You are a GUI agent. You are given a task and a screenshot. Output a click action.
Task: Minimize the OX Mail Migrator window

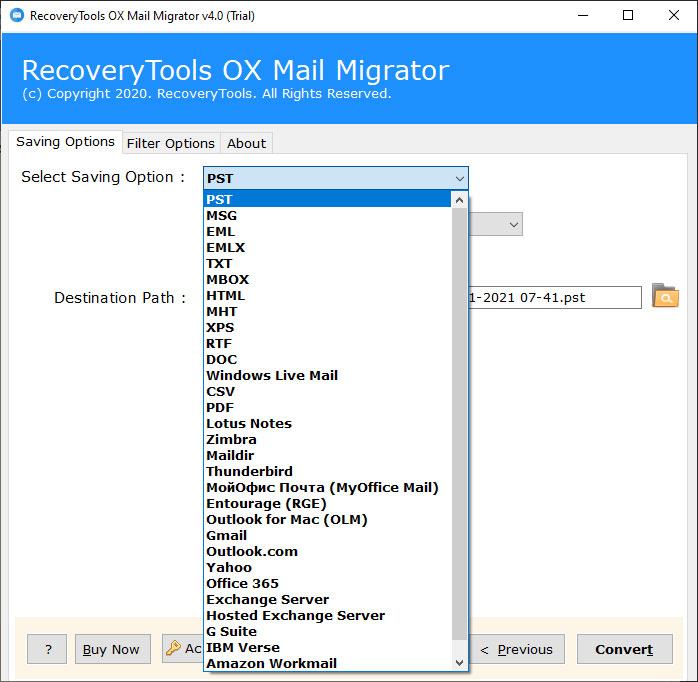(583, 16)
